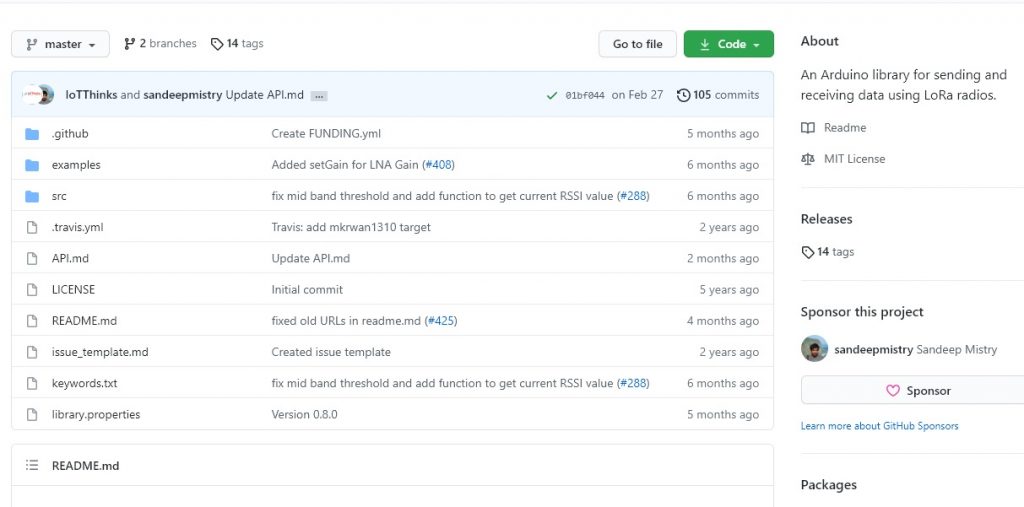Click the tag icon beside 14 tags at top

tap(217, 44)
